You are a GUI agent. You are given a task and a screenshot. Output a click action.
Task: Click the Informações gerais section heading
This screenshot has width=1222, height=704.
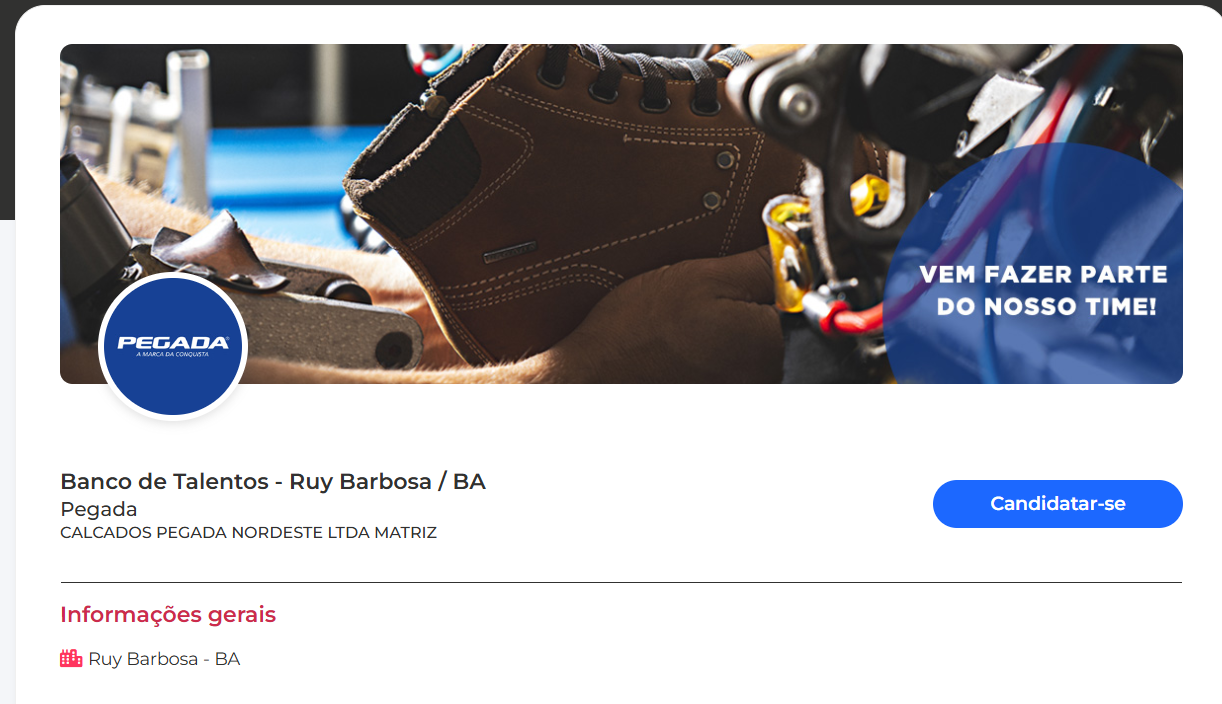(x=168, y=614)
